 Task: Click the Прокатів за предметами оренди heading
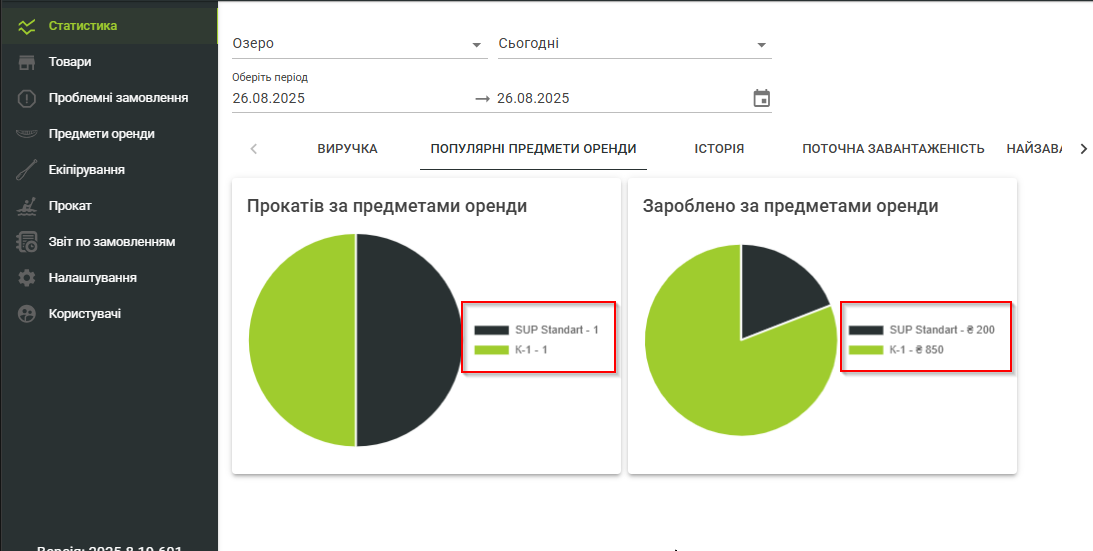click(387, 206)
